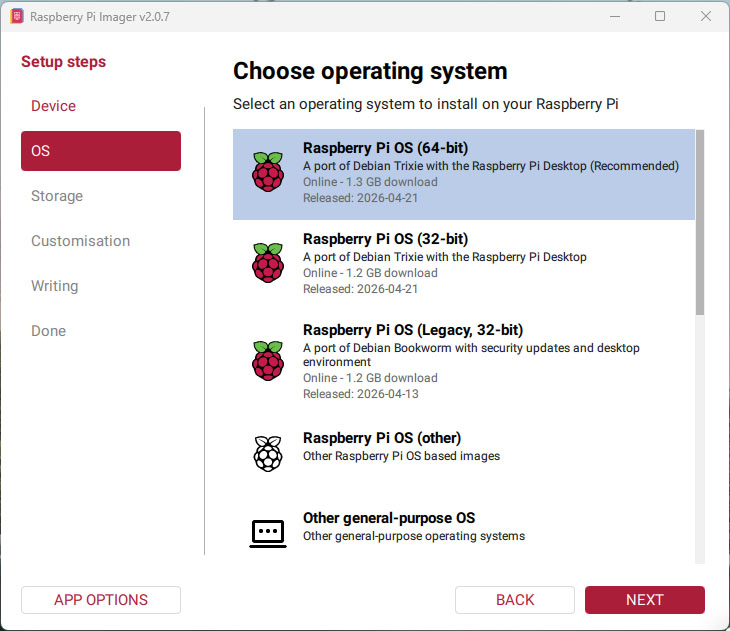Go to the Device setup step
Viewport: 730px width, 631px height.
tap(54, 106)
